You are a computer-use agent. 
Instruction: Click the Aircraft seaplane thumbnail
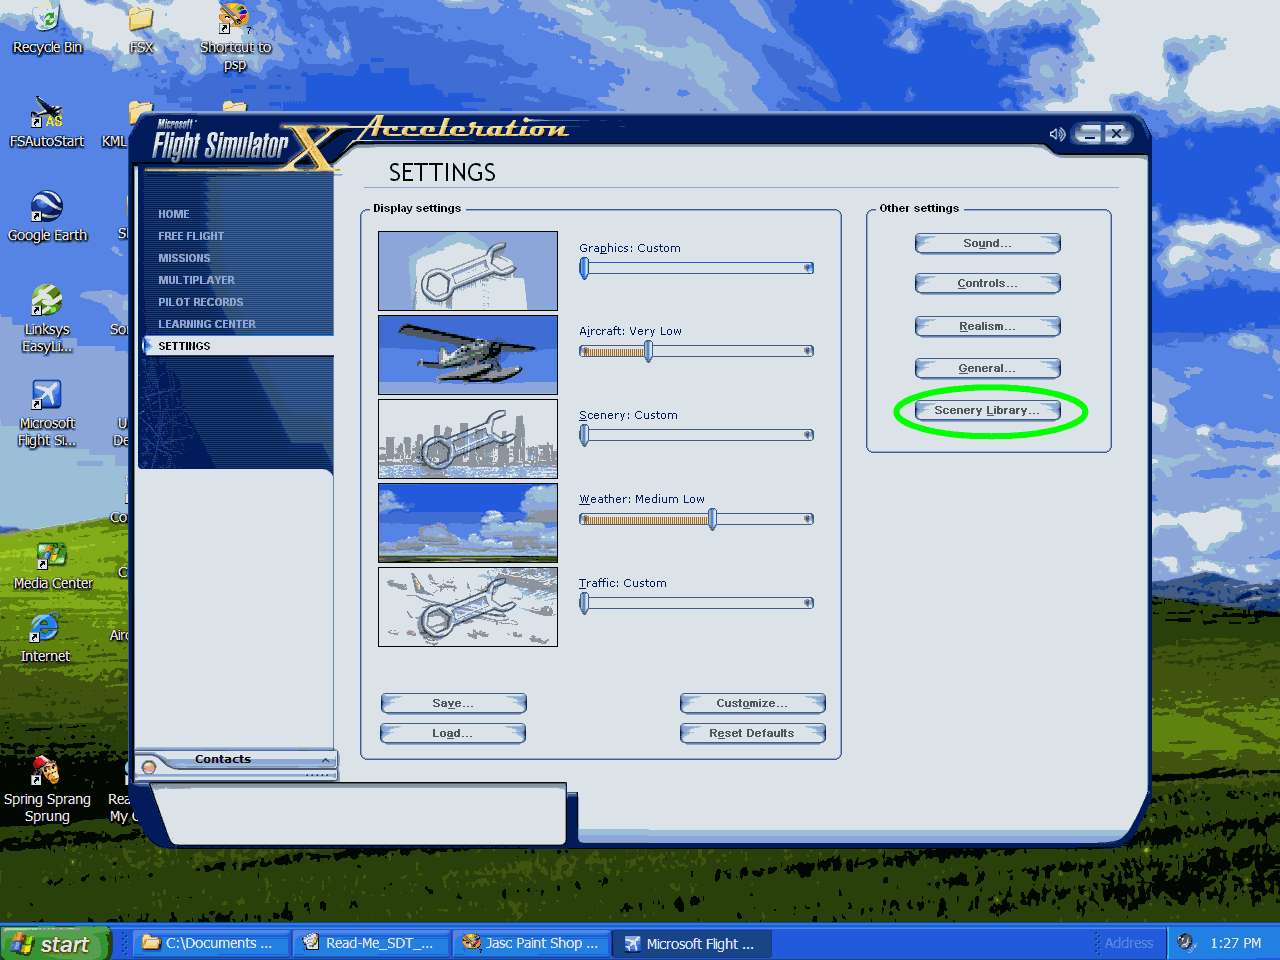[x=467, y=355]
